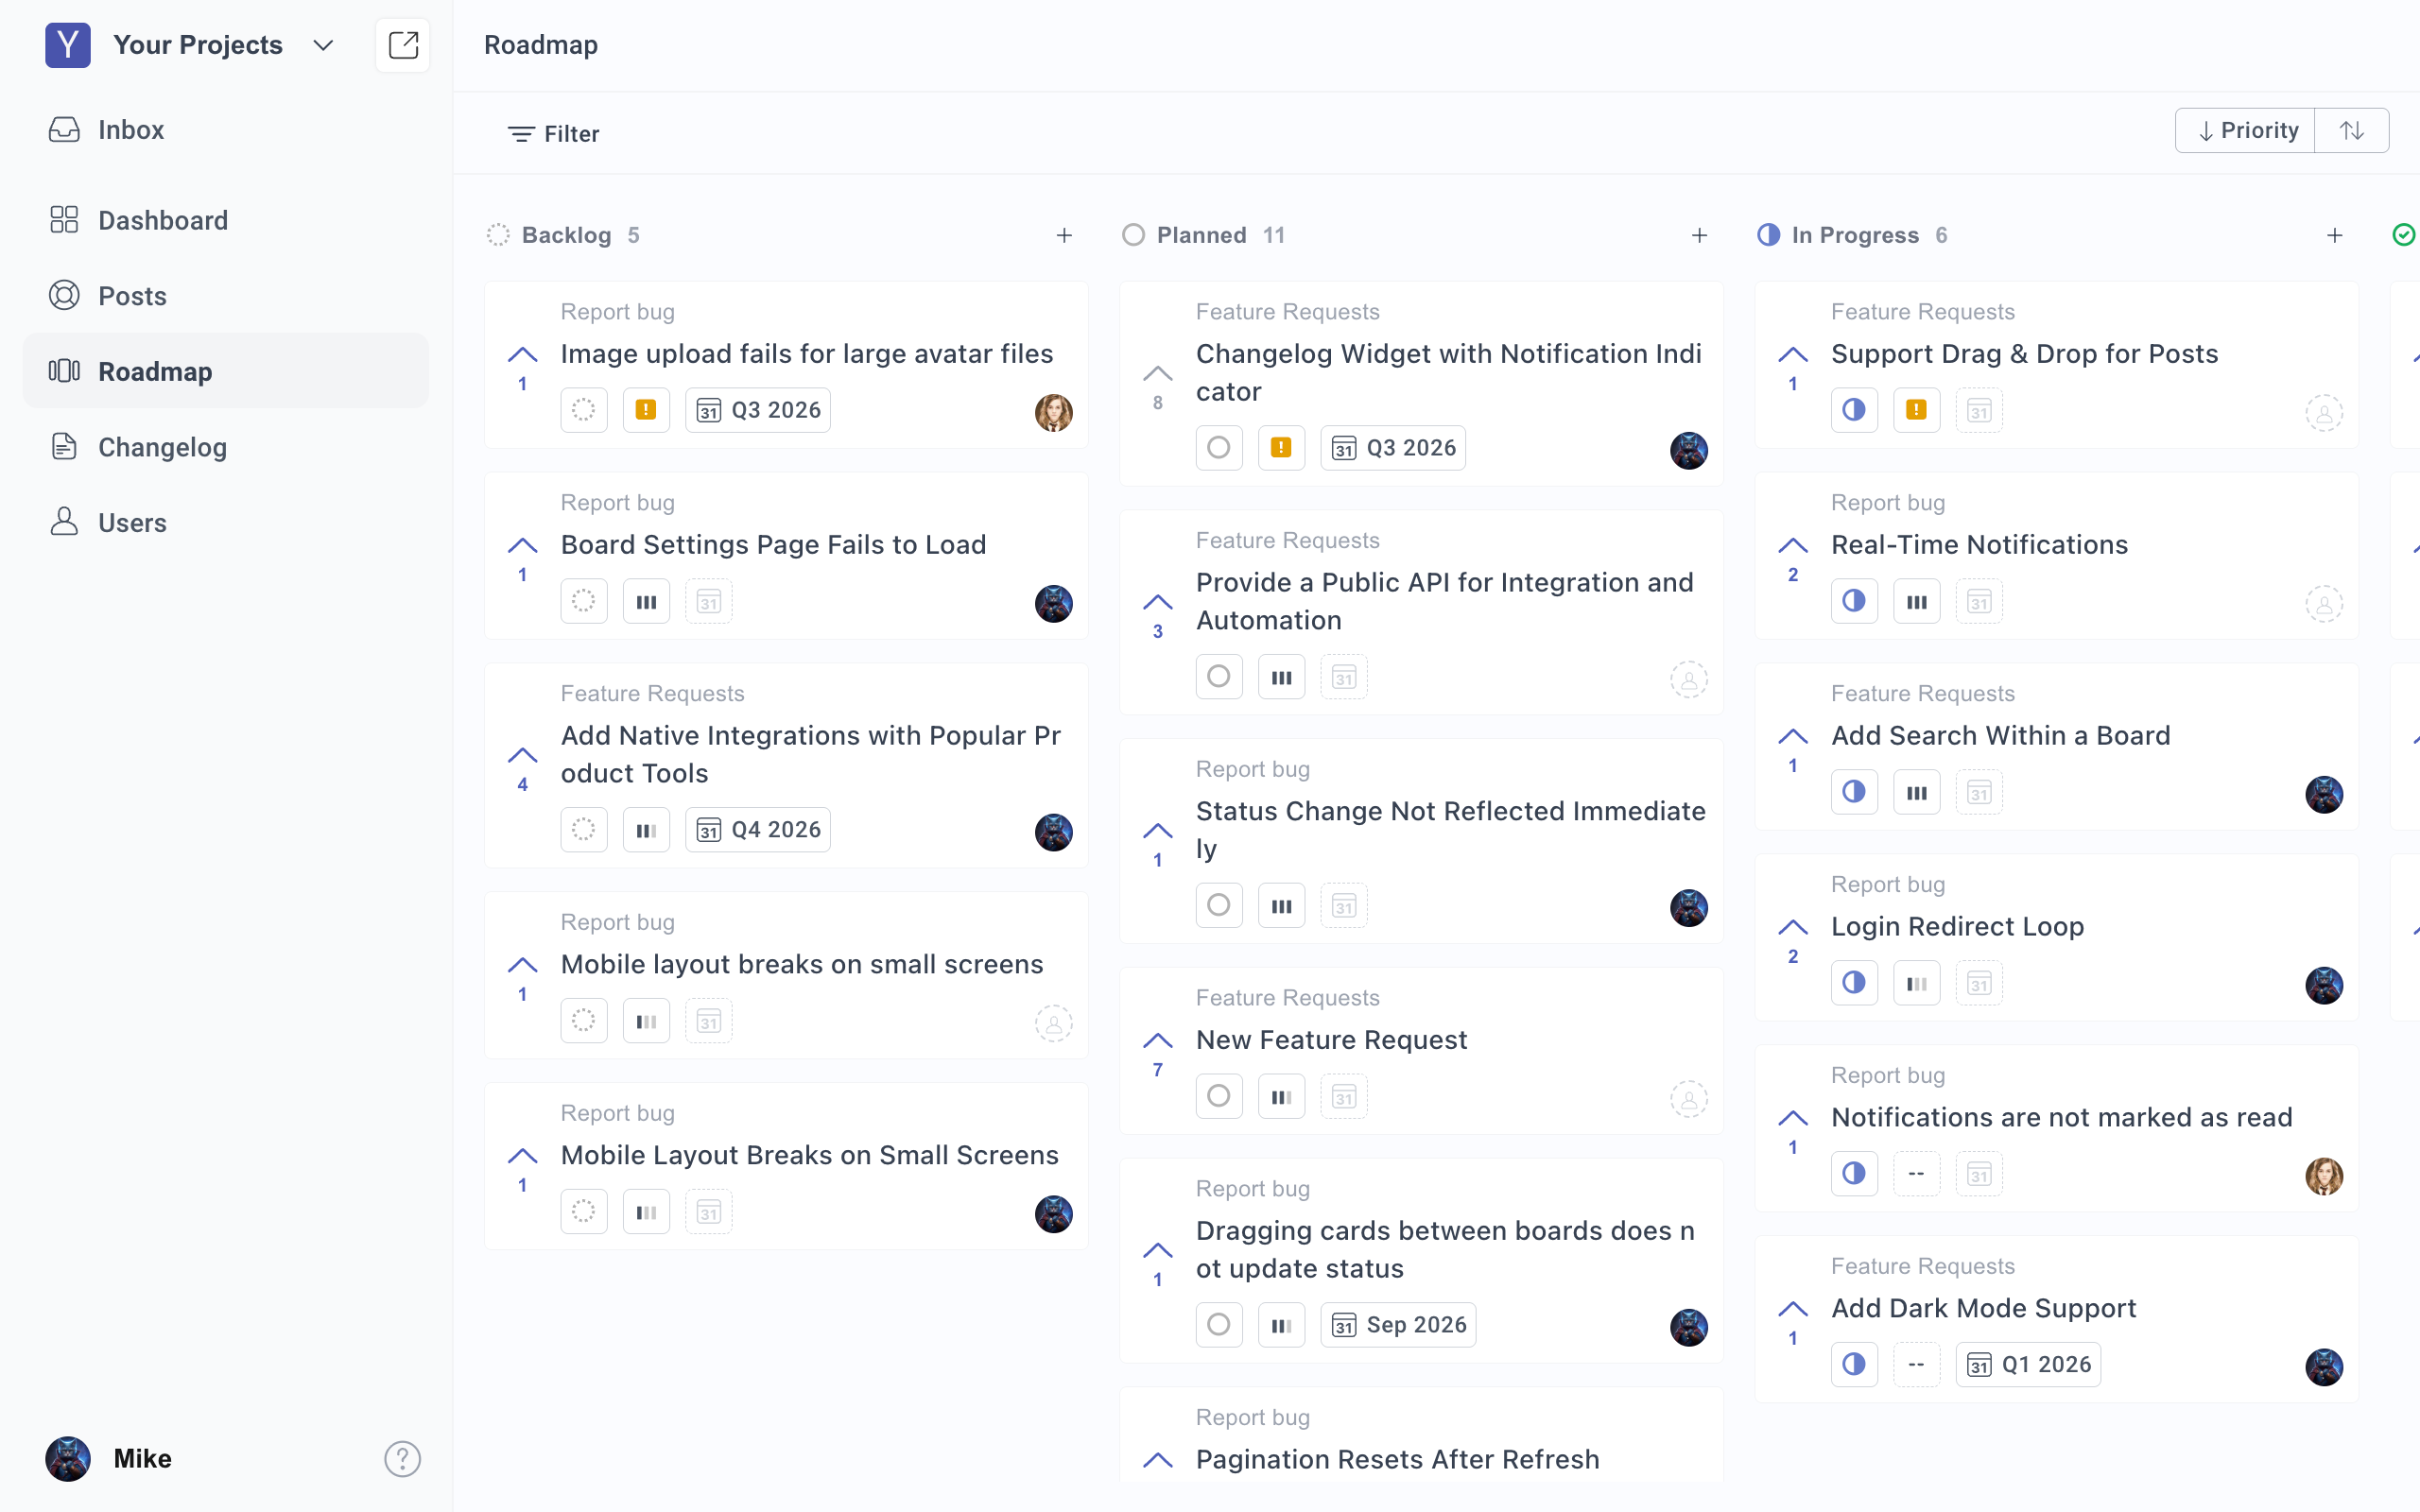Click Mike's profile avatar at bottom
Viewport: 2420px width, 1512px height.
68,1458
